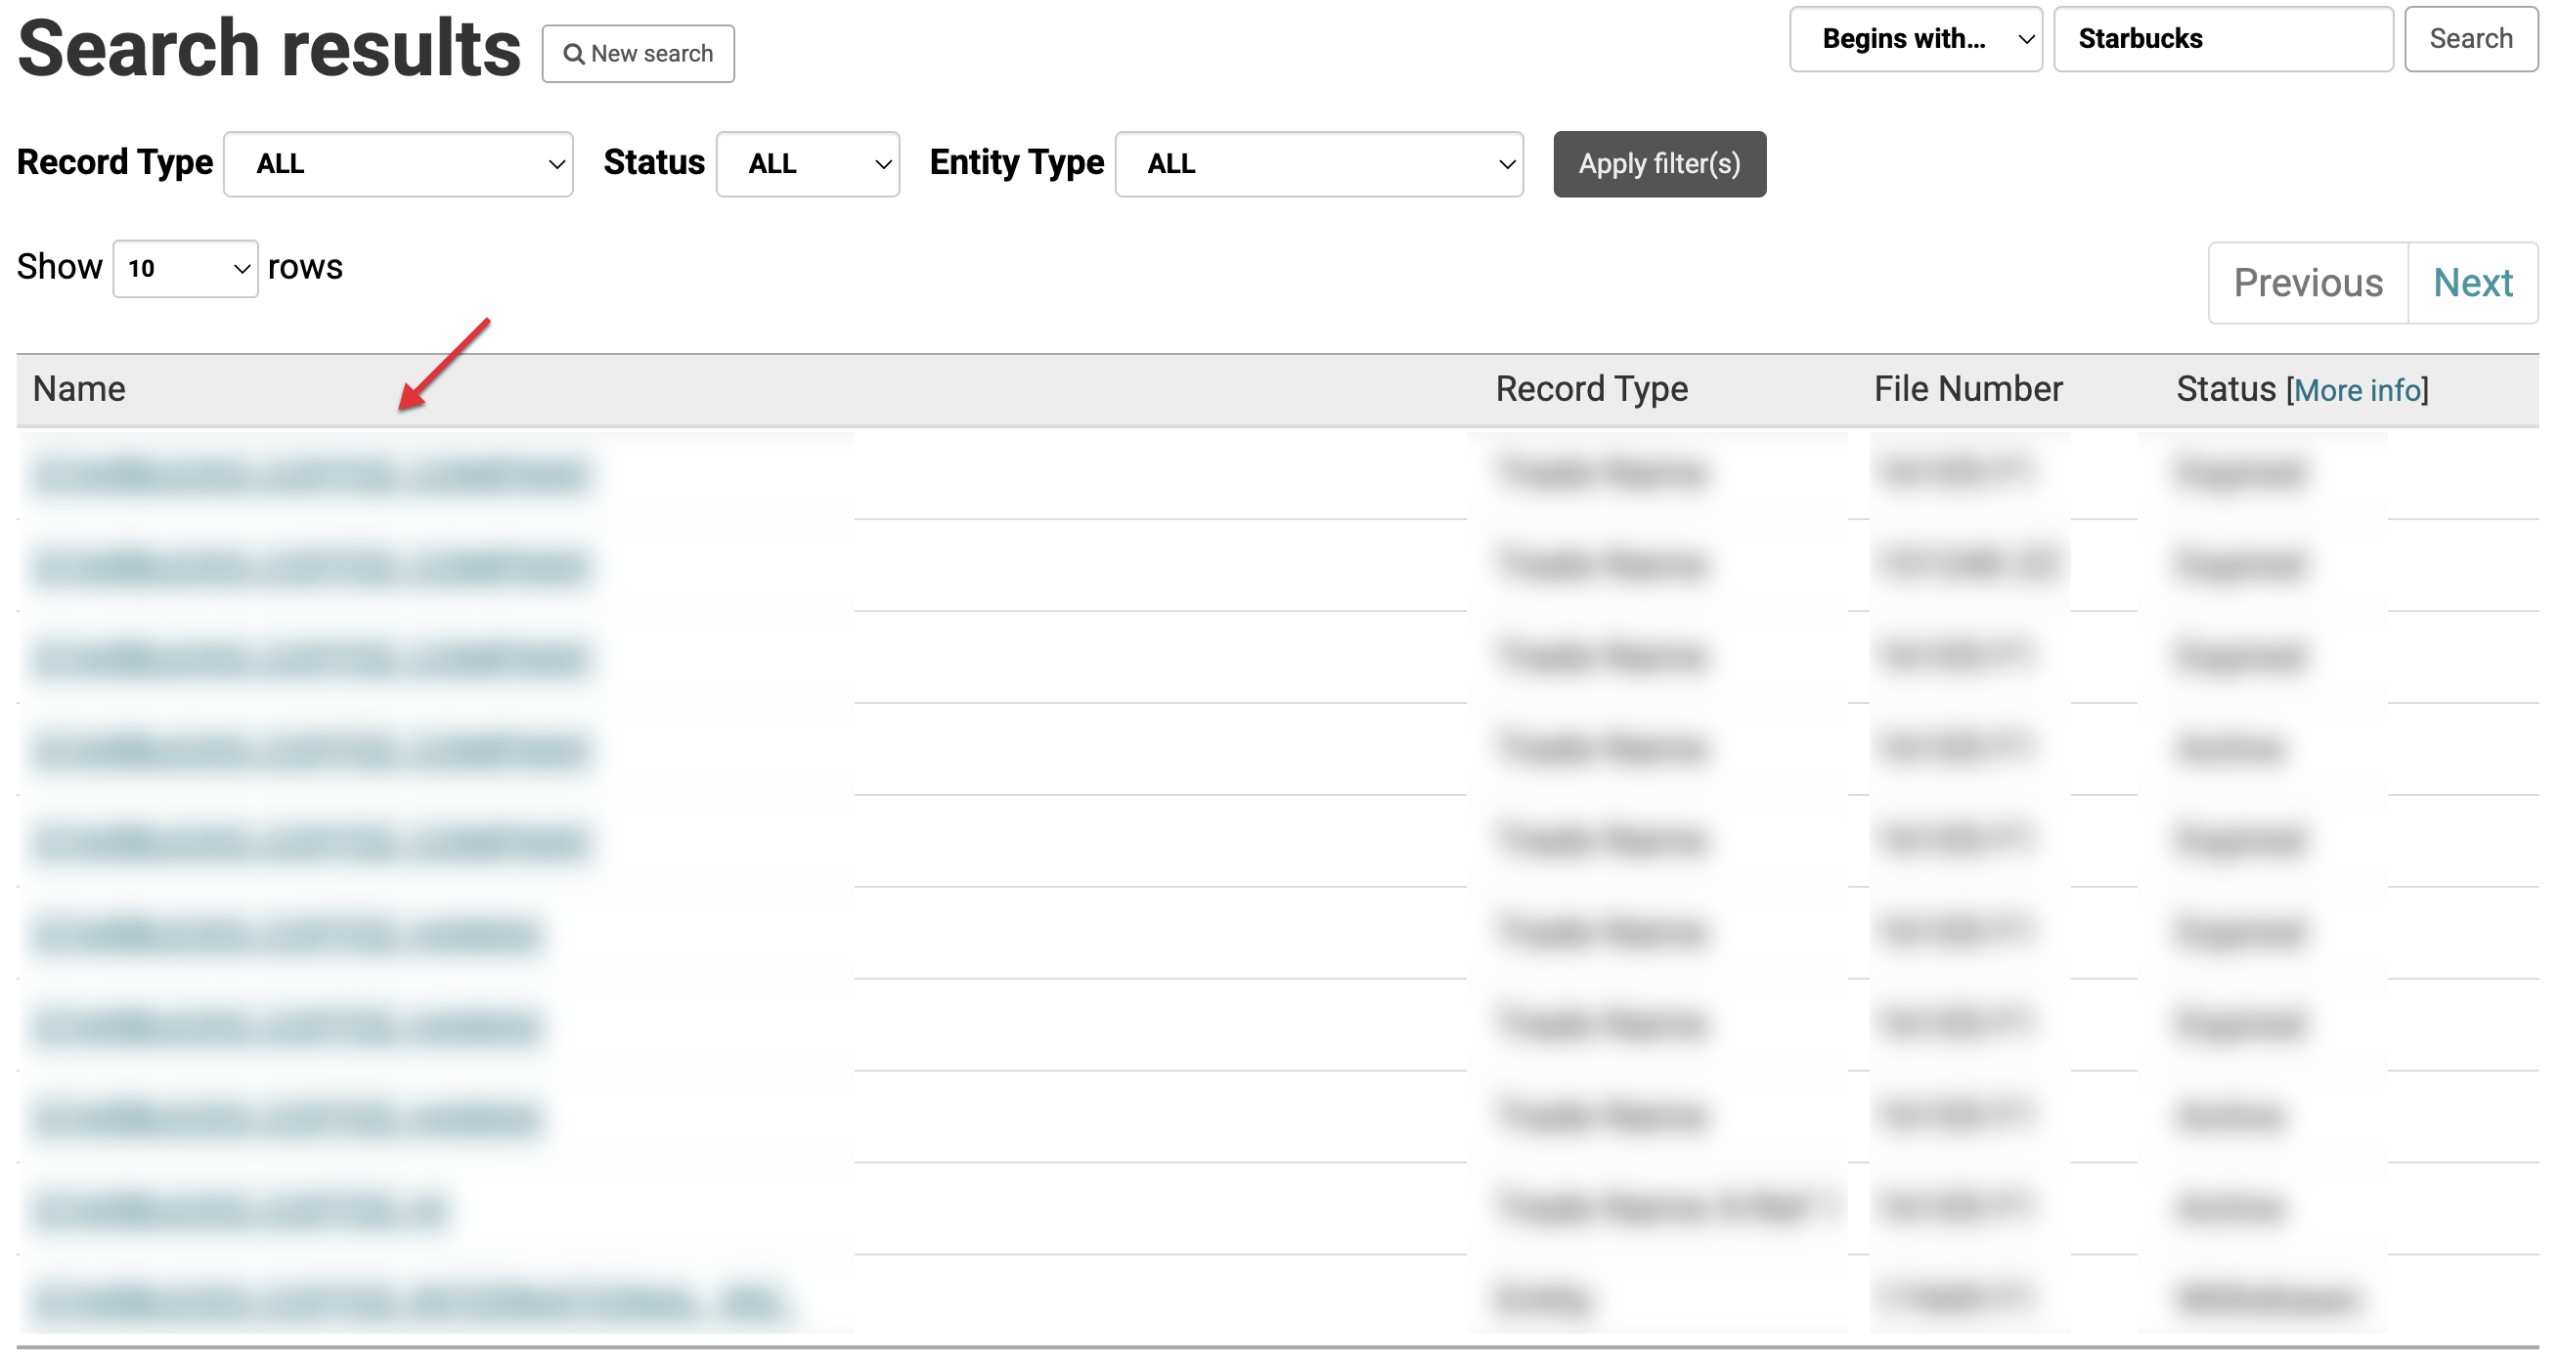
Task: Open the Status filter dropdown
Action: pyautogui.click(x=807, y=164)
